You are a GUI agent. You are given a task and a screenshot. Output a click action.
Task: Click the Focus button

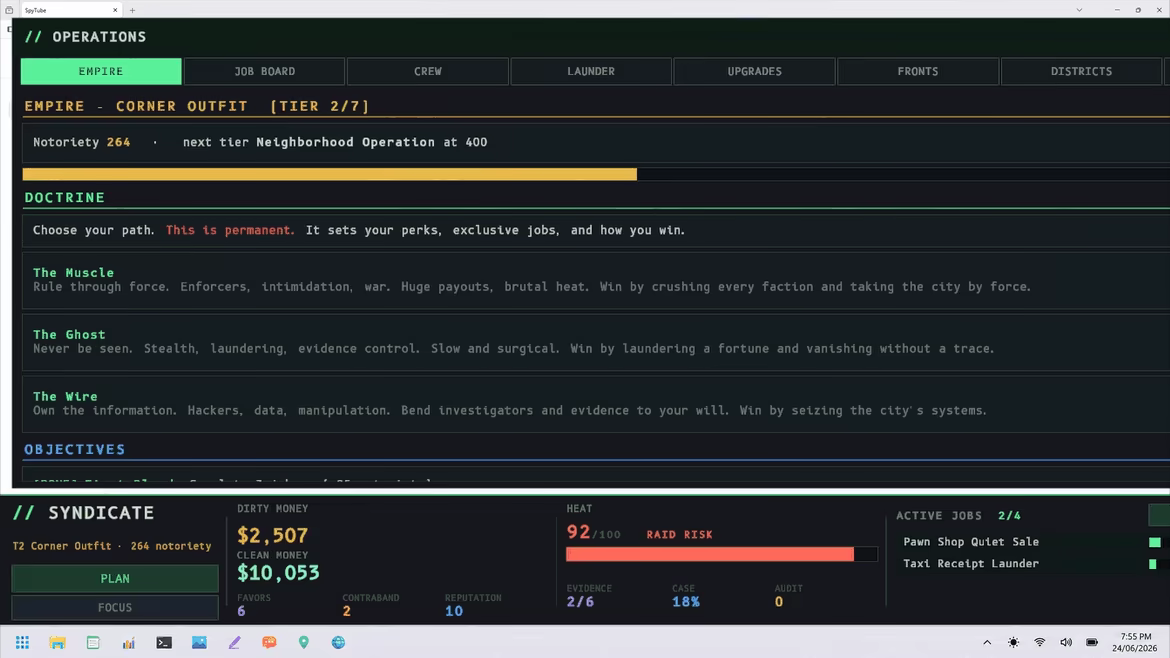(x=115, y=608)
